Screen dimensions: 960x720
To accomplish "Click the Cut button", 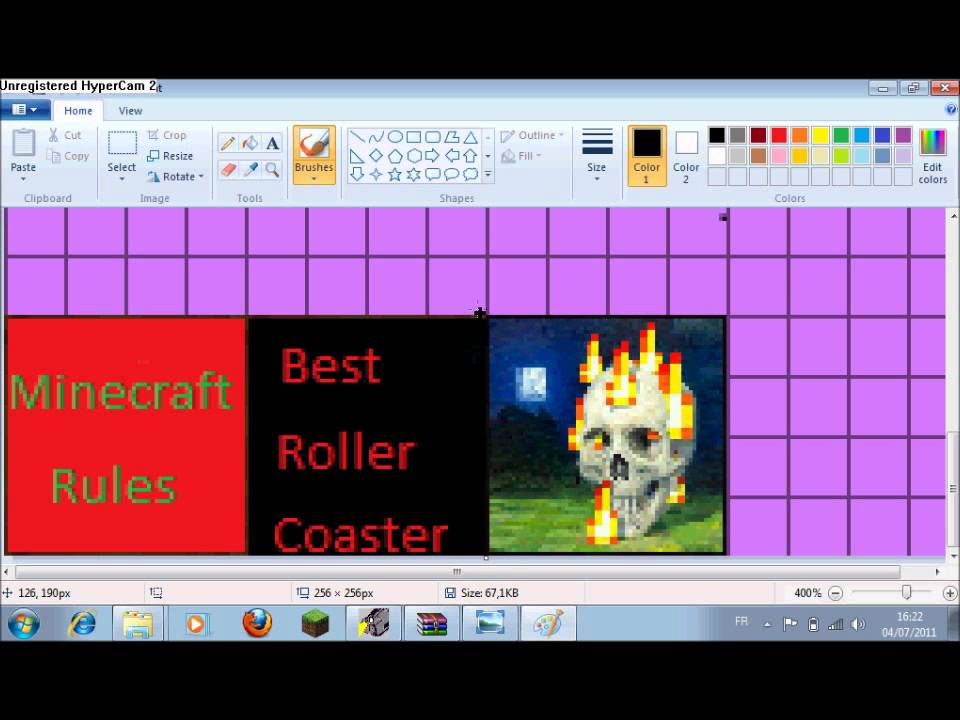I will 65,135.
